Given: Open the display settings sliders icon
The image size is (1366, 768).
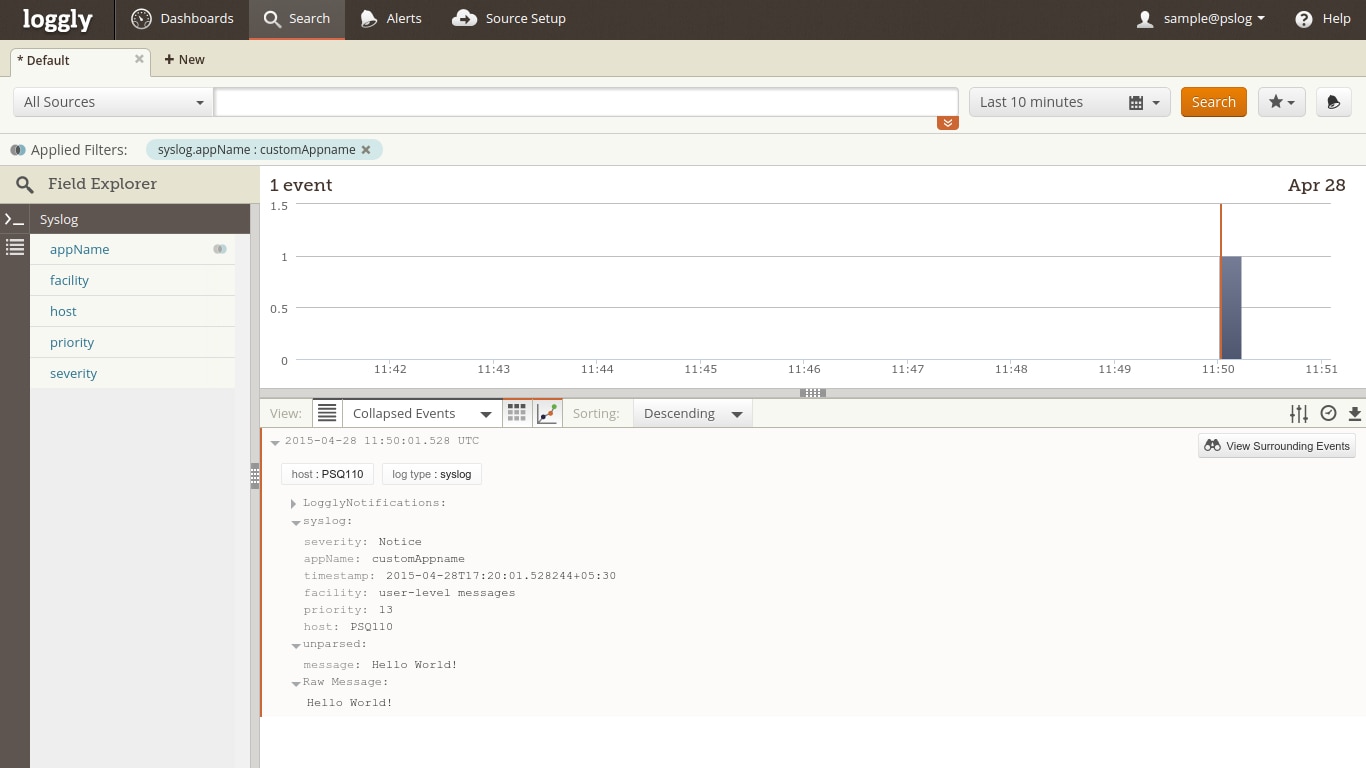Looking at the screenshot, I should point(1298,413).
